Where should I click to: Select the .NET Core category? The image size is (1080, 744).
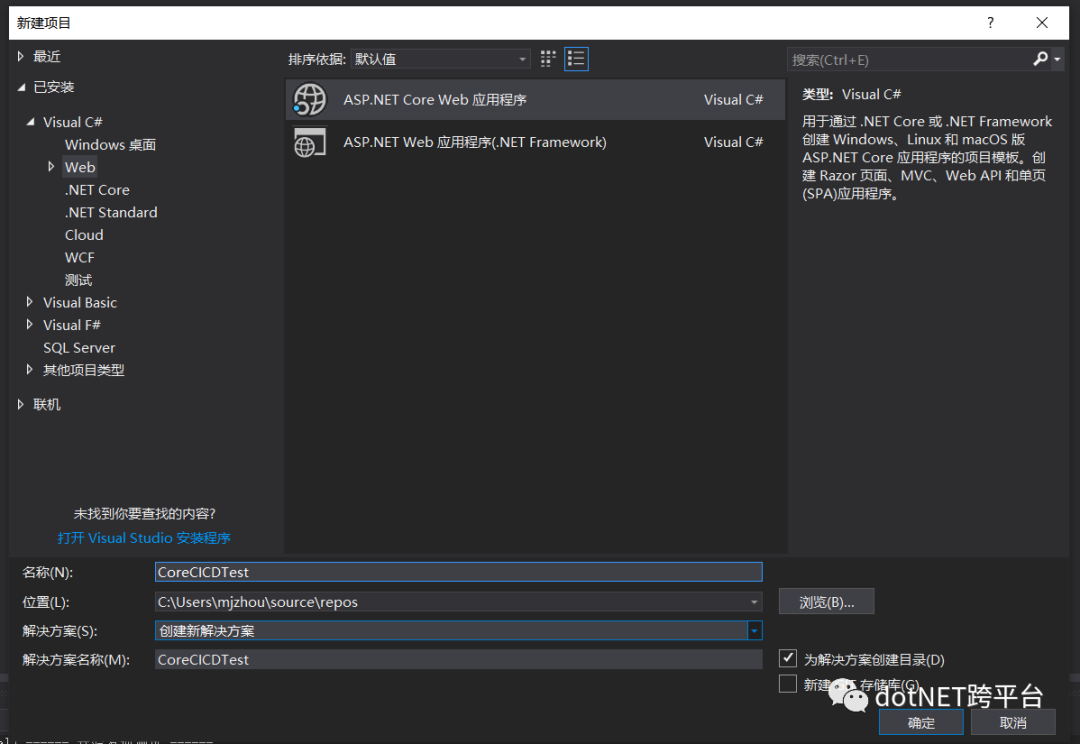point(97,189)
